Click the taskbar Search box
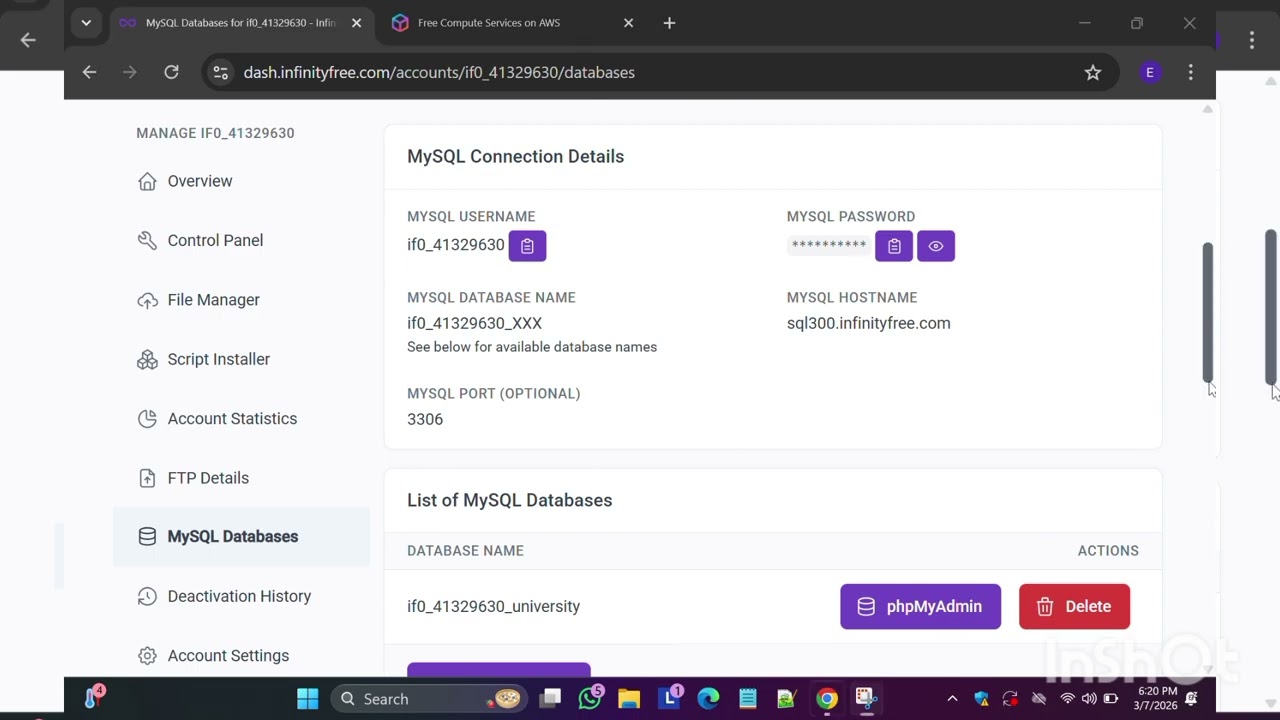 click(x=430, y=699)
